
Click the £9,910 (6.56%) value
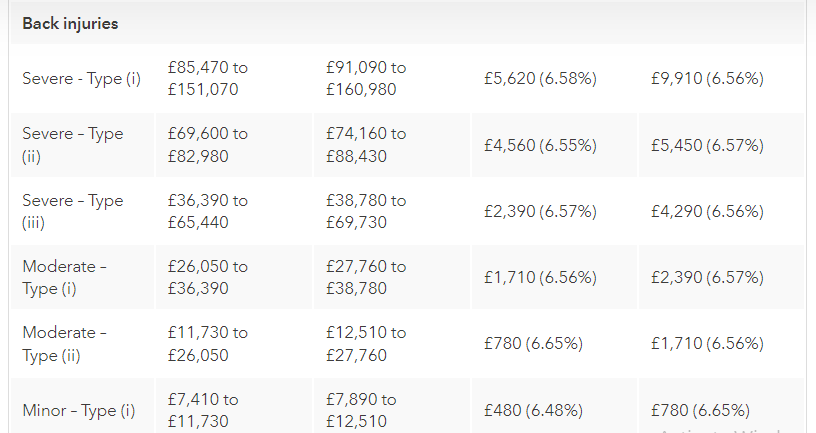click(x=707, y=79)
